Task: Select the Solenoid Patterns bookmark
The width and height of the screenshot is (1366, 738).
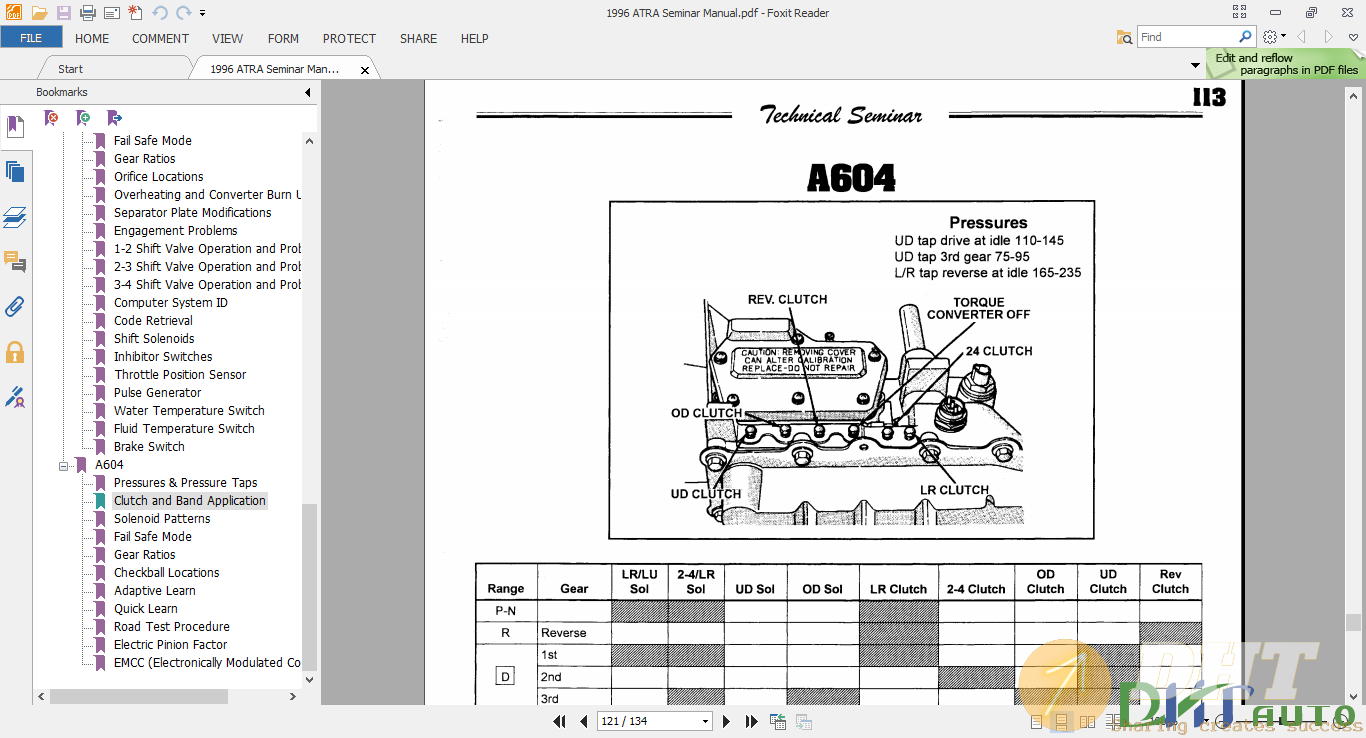Action: 162,519
